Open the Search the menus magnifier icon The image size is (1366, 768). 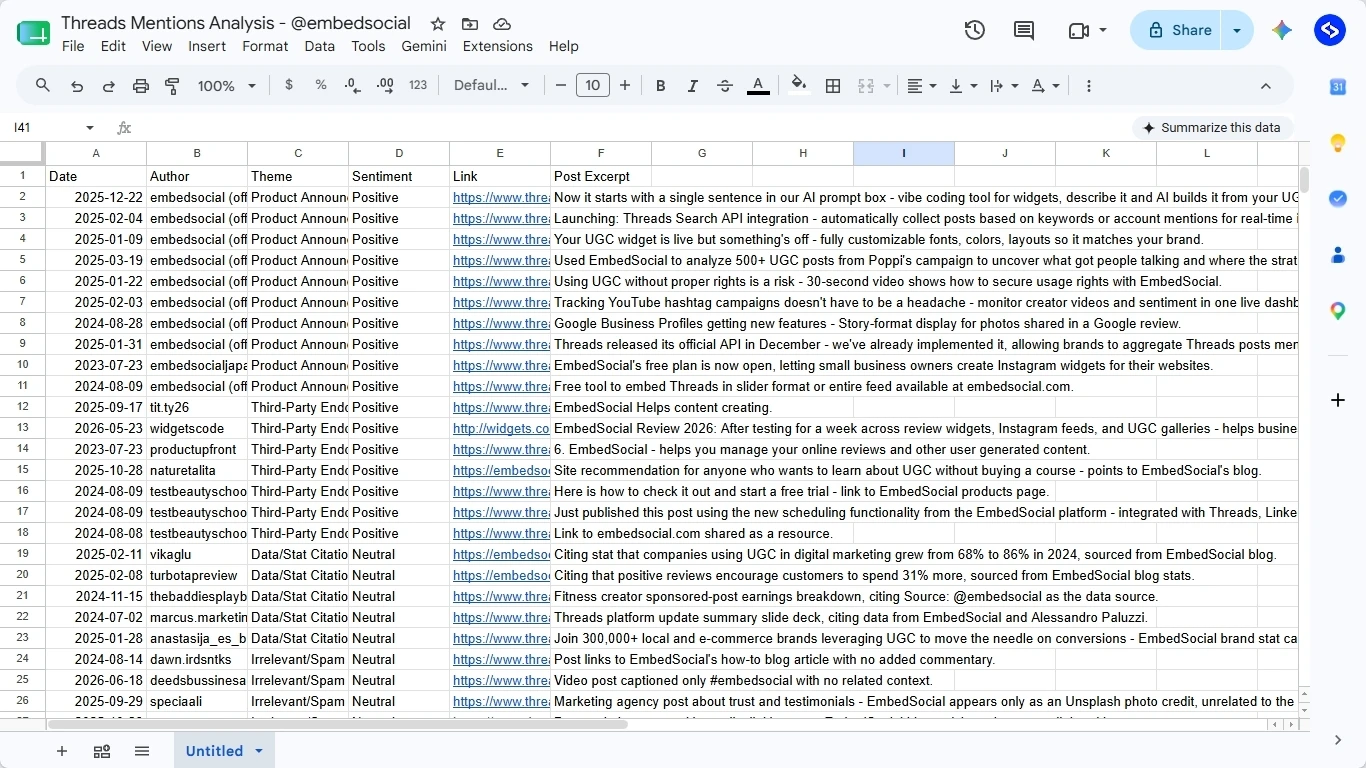tap(43, 86)
